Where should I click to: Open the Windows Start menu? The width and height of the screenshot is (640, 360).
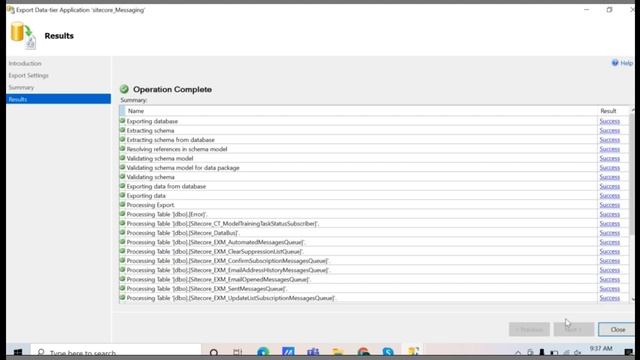pyautogui.click(x=18, y=352)
